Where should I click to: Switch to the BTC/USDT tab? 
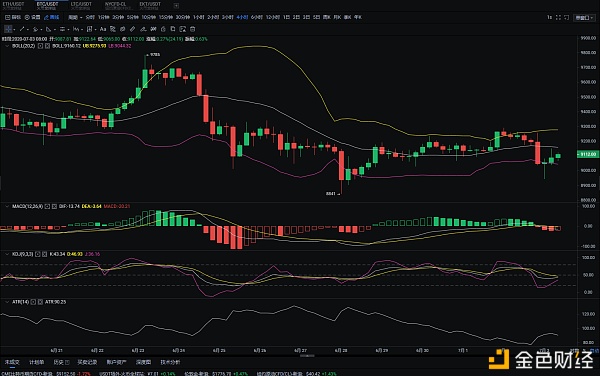[47, 5]
